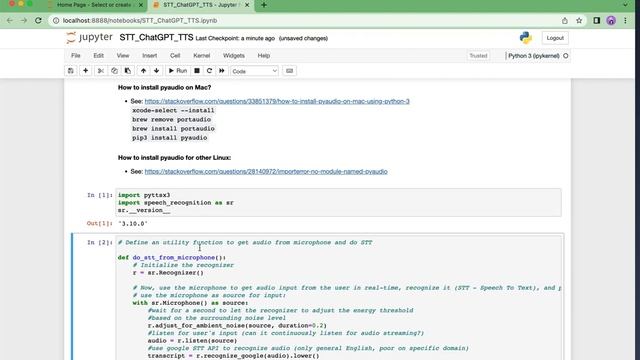This screenshot has width=640, height=360.
Task: Open the File menu
Action: [76, 56]
